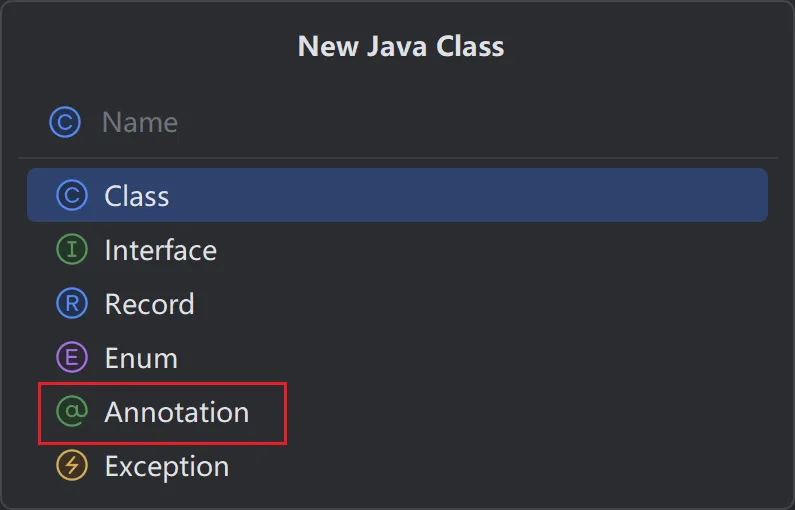Click the blue Record icon
This screenshot has width=795, height=510.
coord(72,304)
